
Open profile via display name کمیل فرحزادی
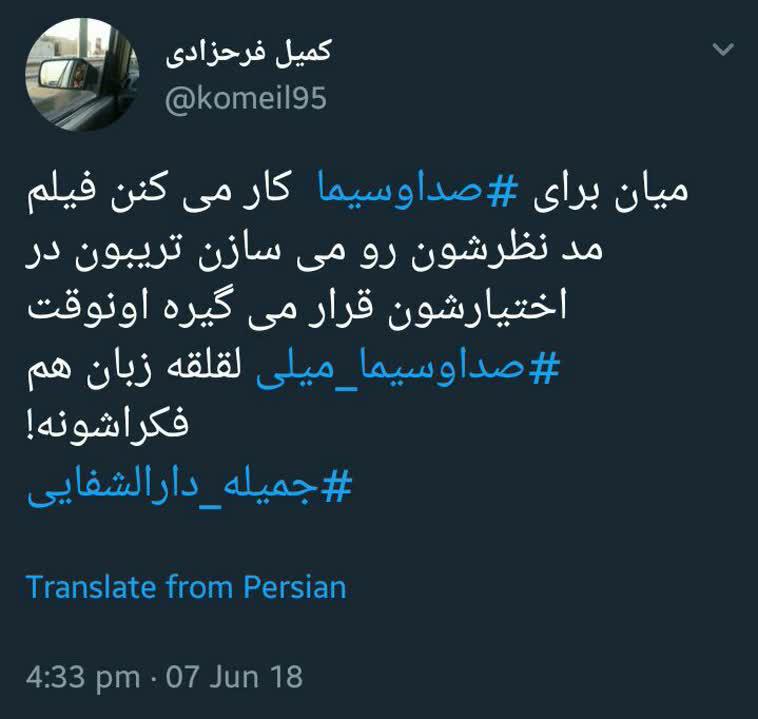pos(248,53)
